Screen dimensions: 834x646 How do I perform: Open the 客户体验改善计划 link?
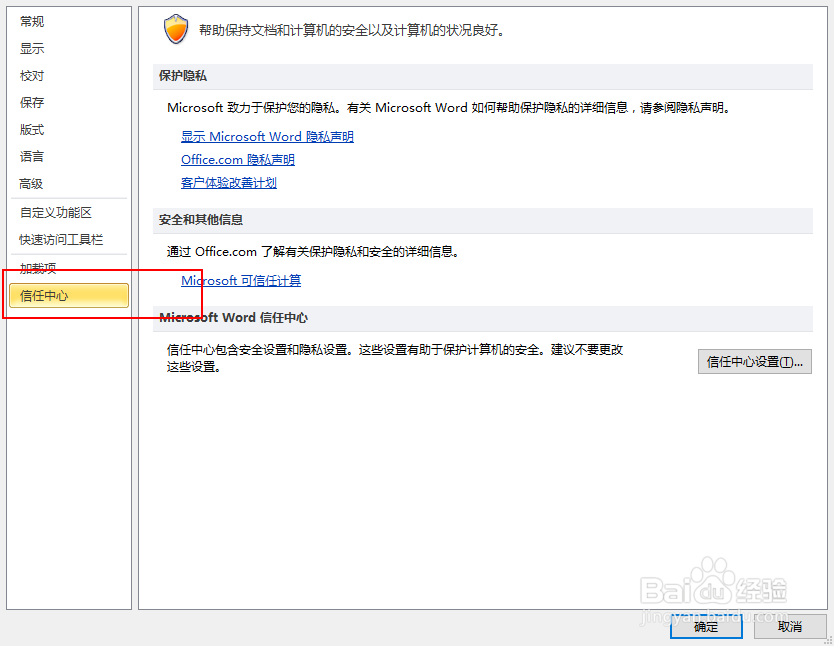229,183
